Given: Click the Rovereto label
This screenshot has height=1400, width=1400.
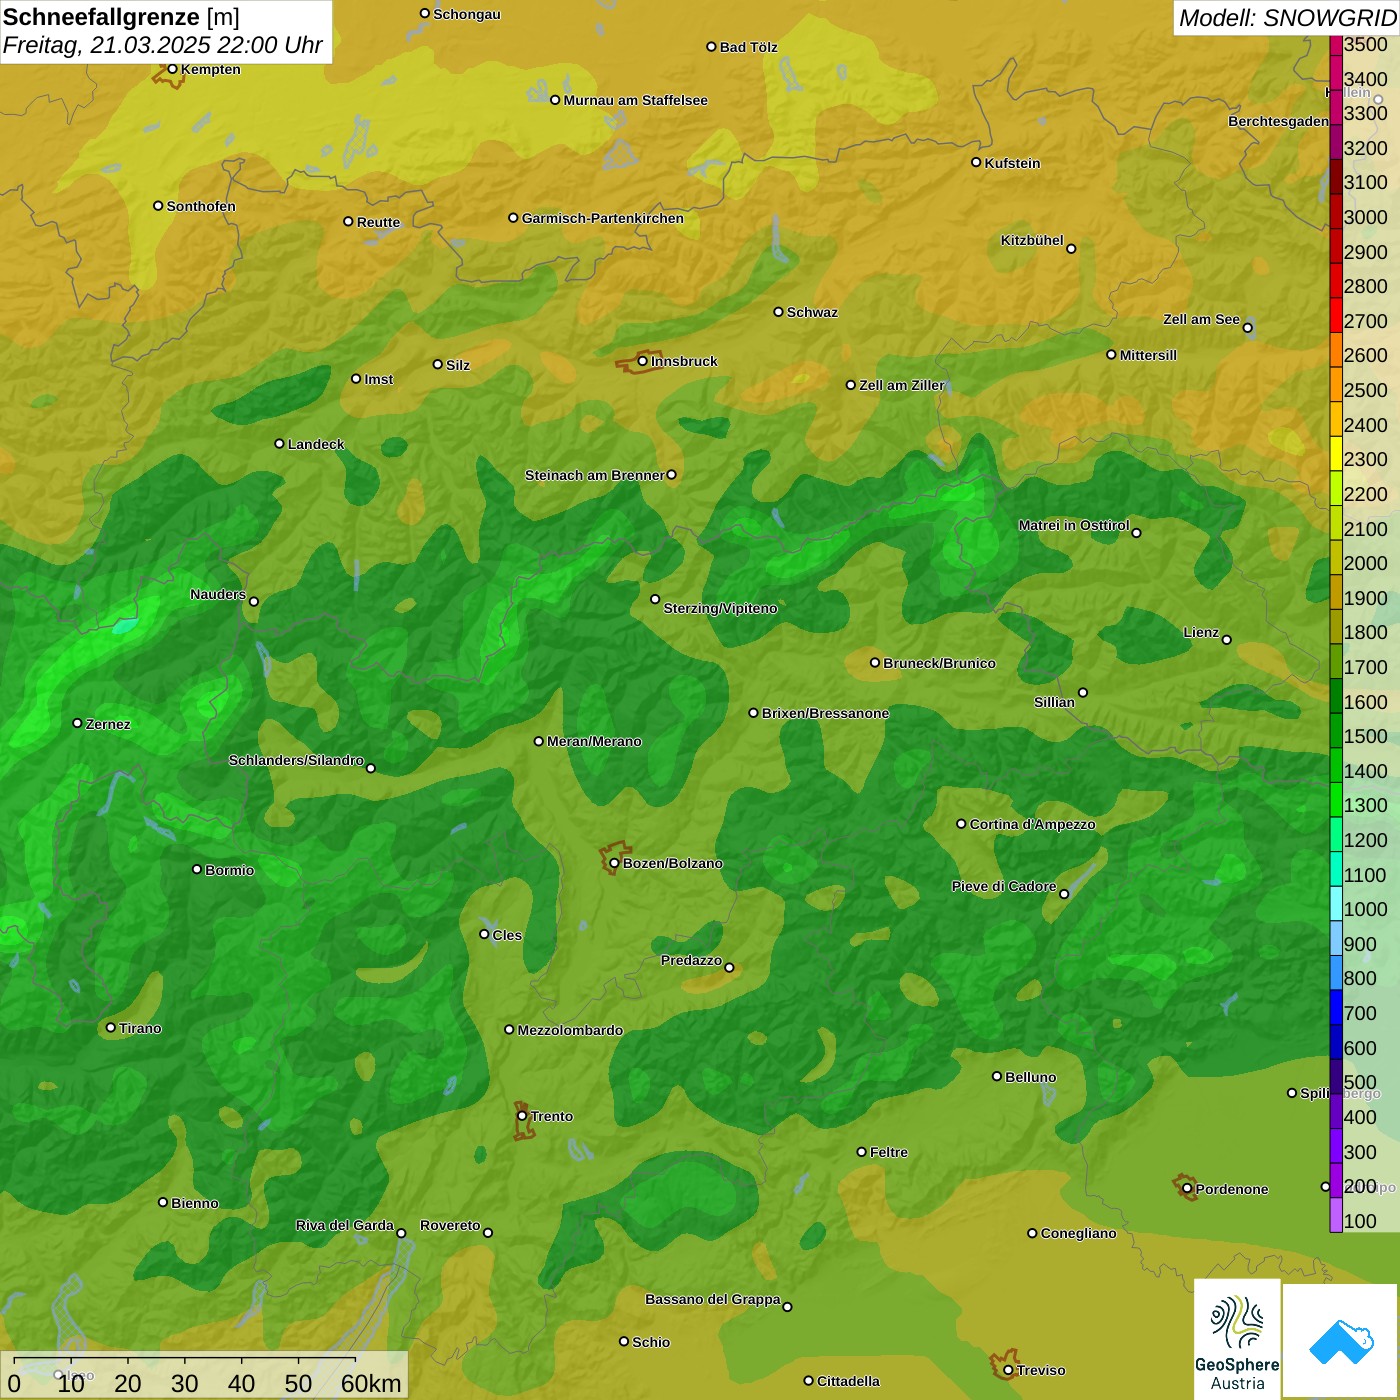Looking at the screenshot, I should click(x=450, y=1225).
